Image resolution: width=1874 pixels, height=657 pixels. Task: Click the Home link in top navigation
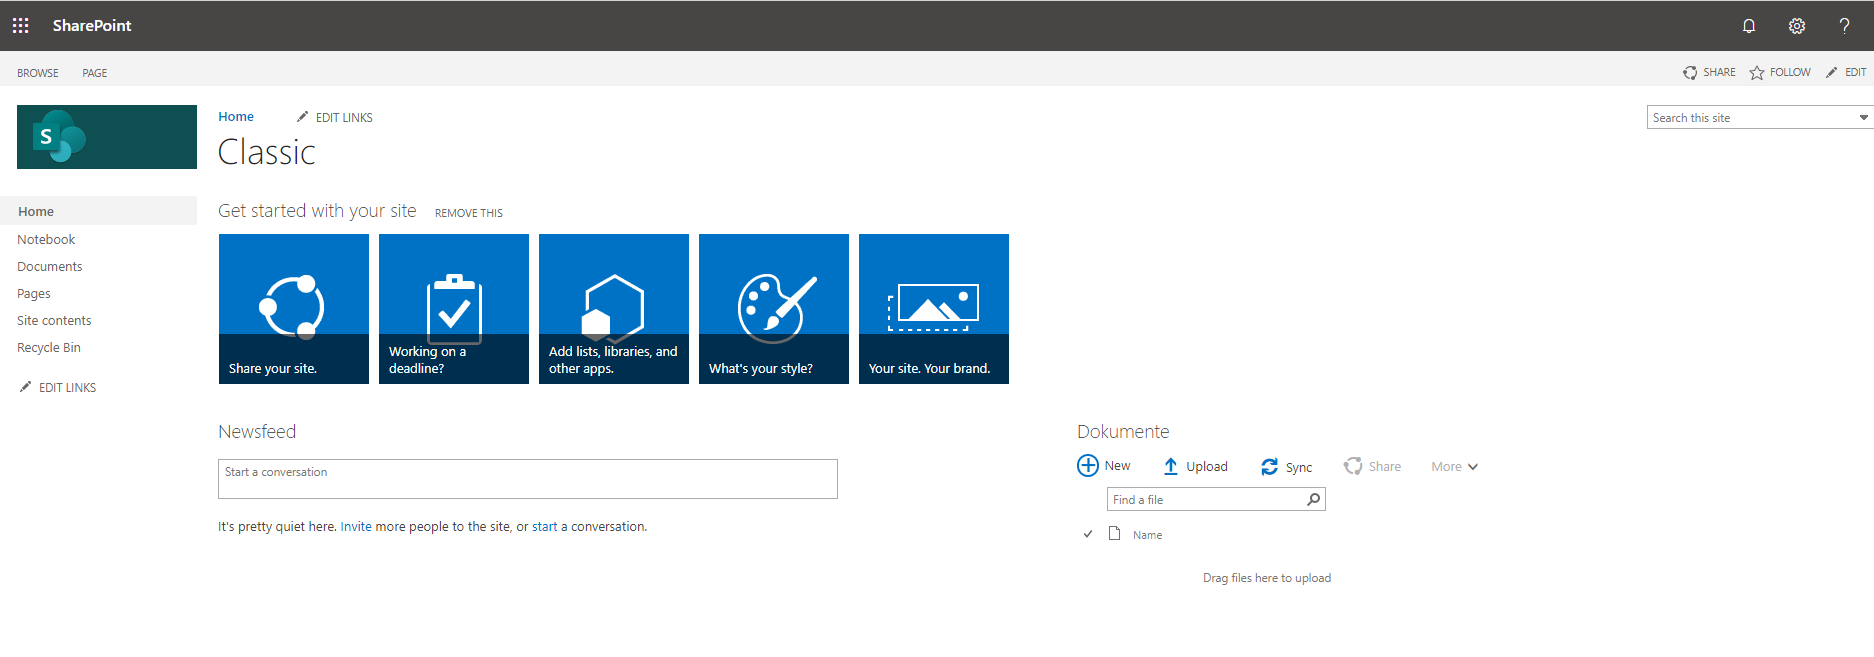tap(236, 117)
